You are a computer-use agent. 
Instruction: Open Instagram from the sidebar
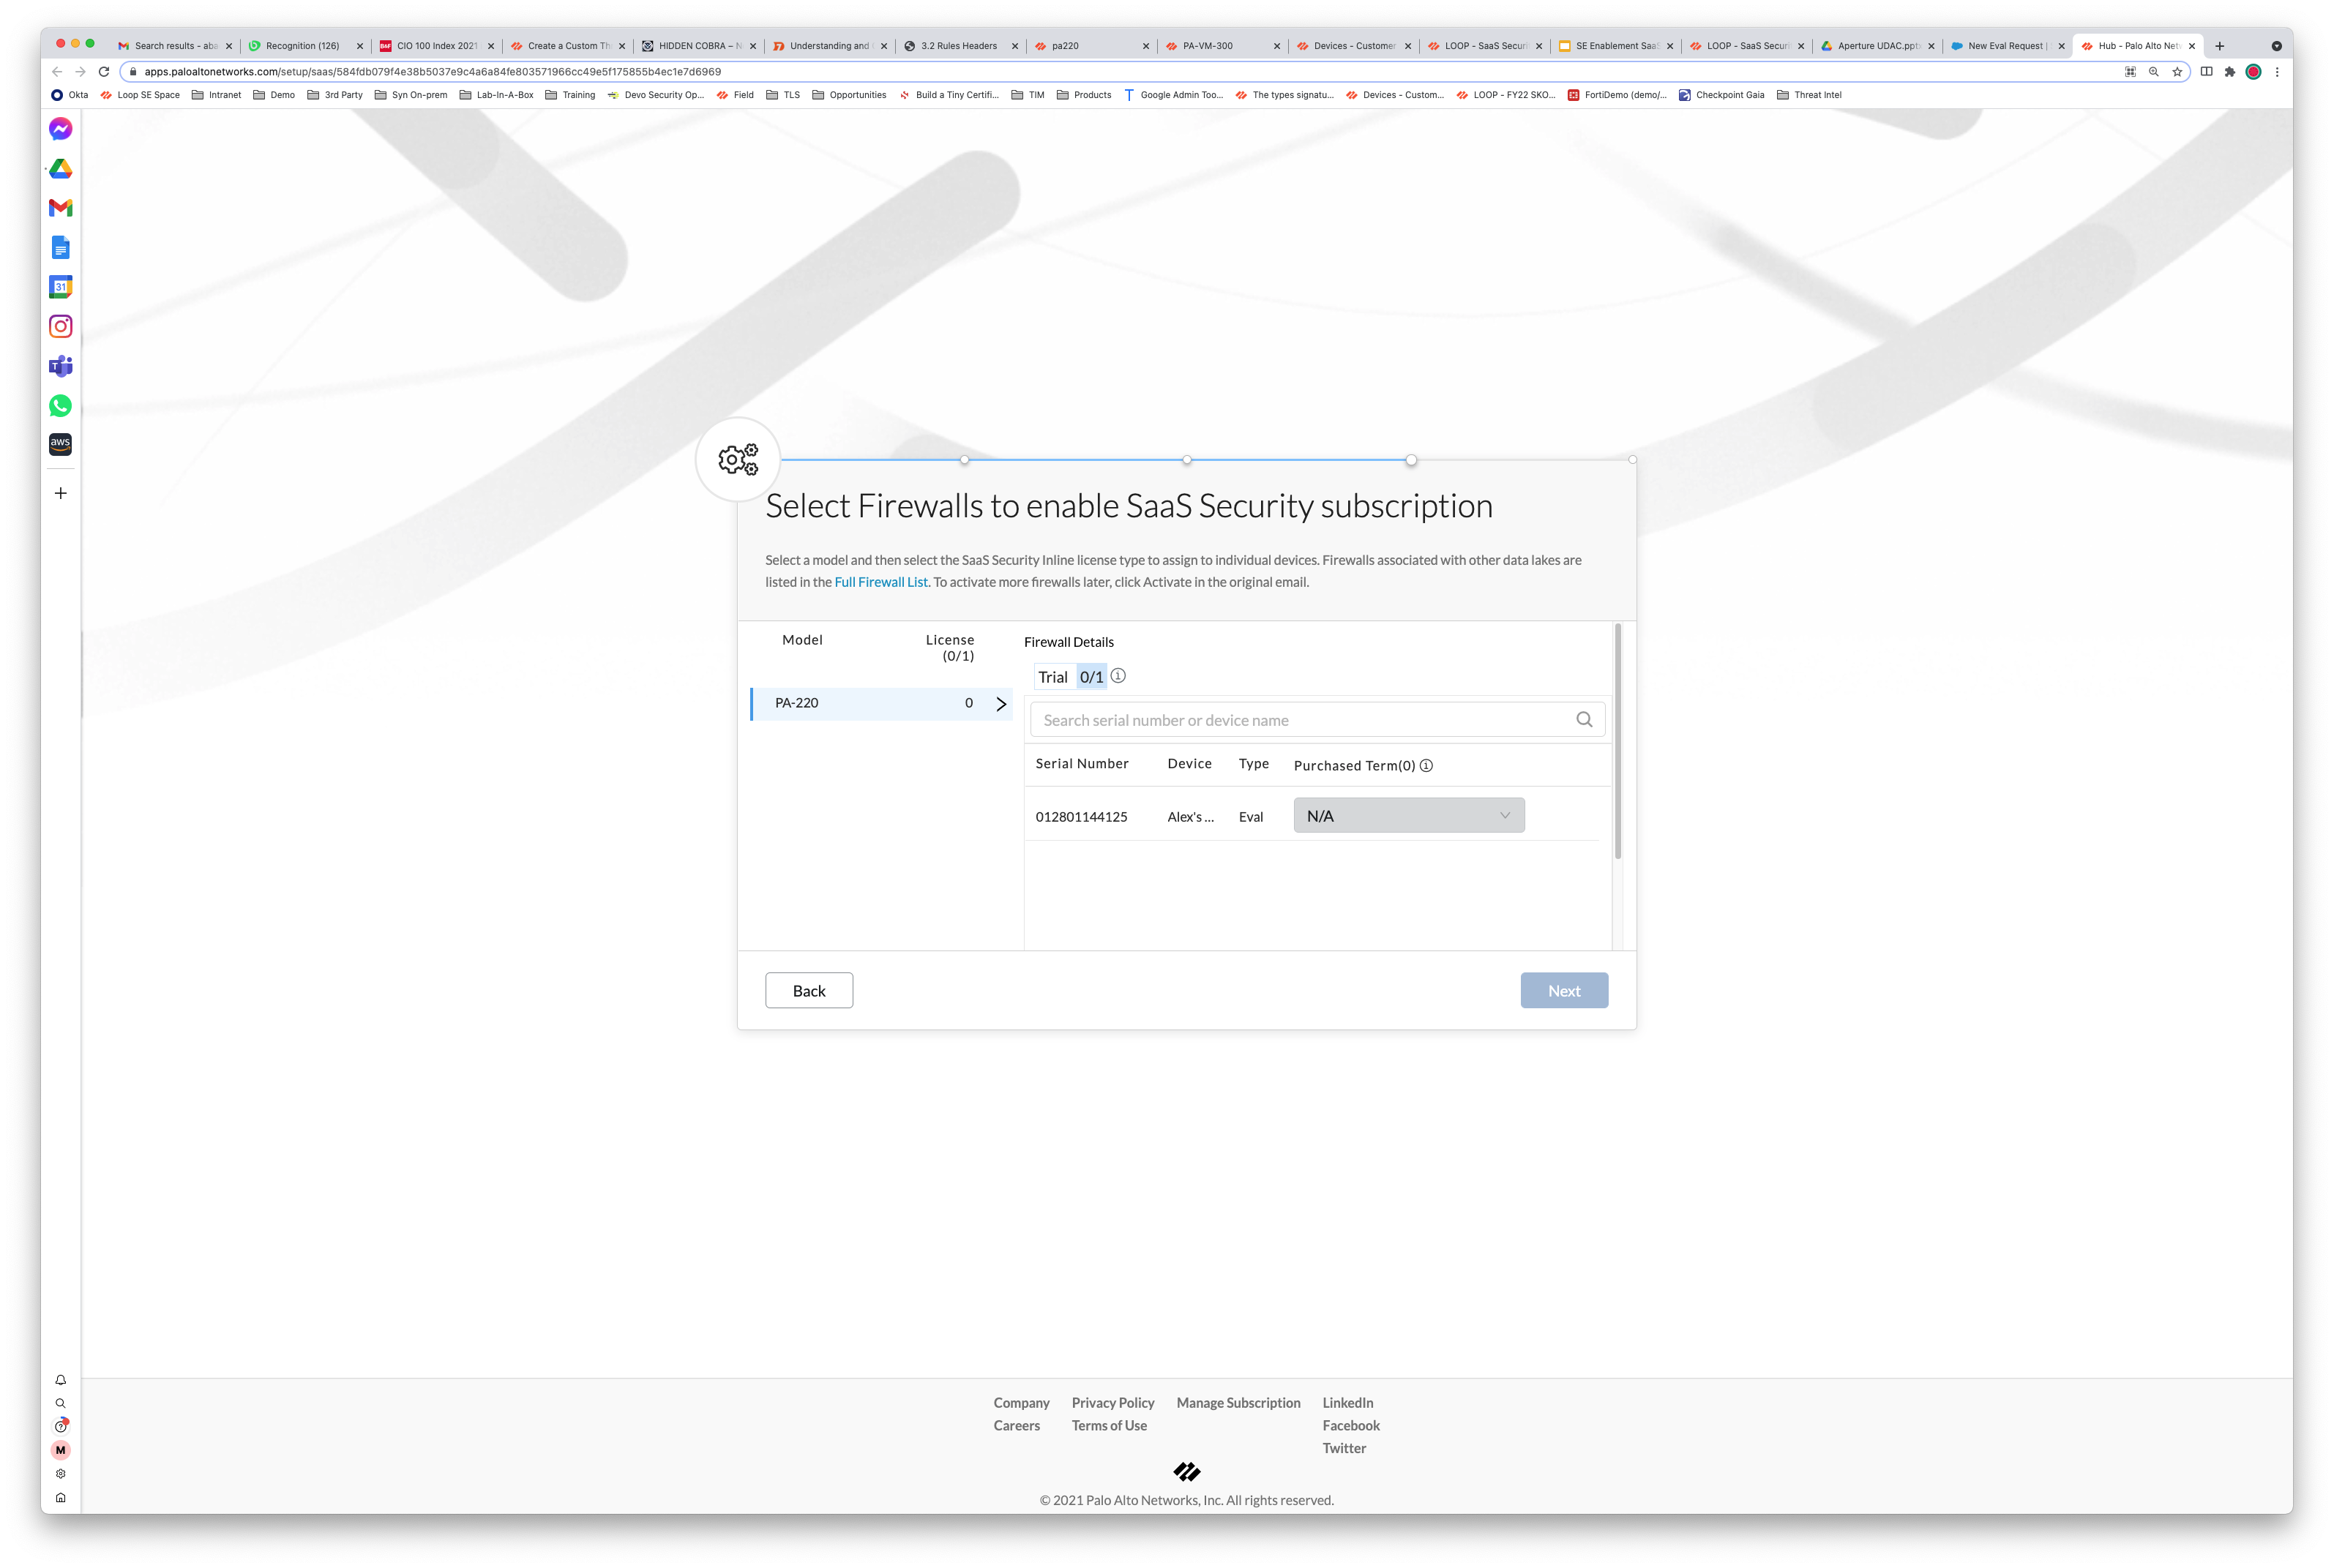[x=60, y=326]
